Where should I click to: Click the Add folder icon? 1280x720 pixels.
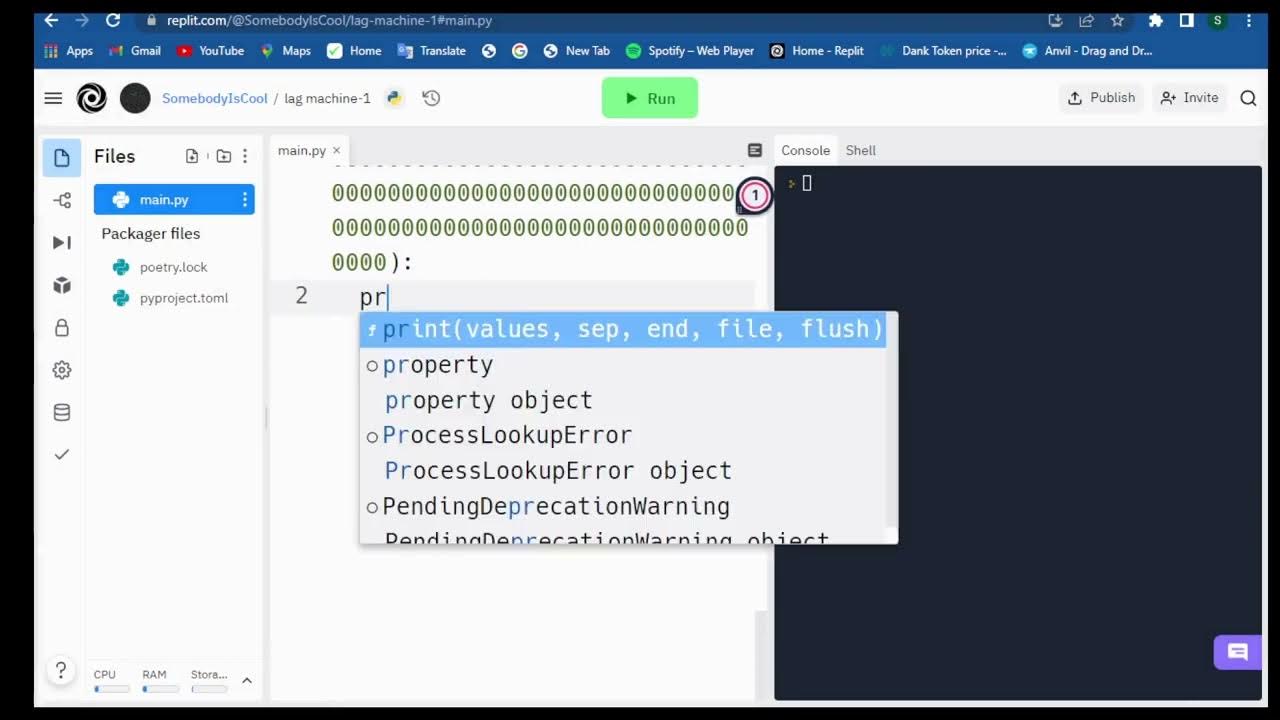coord(223,156)
